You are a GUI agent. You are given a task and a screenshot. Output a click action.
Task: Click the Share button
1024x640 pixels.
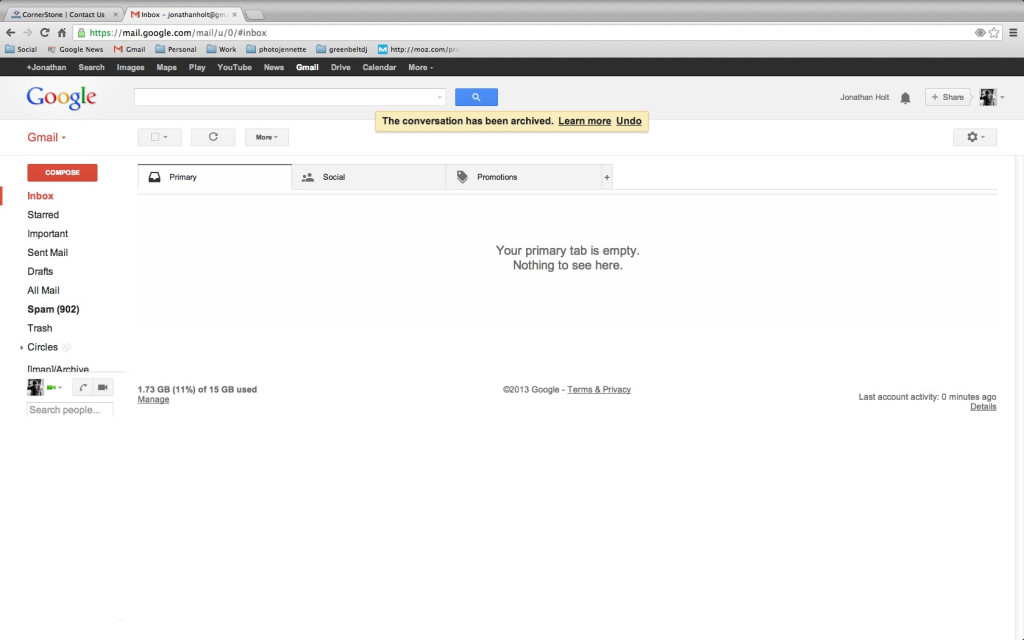948,97
